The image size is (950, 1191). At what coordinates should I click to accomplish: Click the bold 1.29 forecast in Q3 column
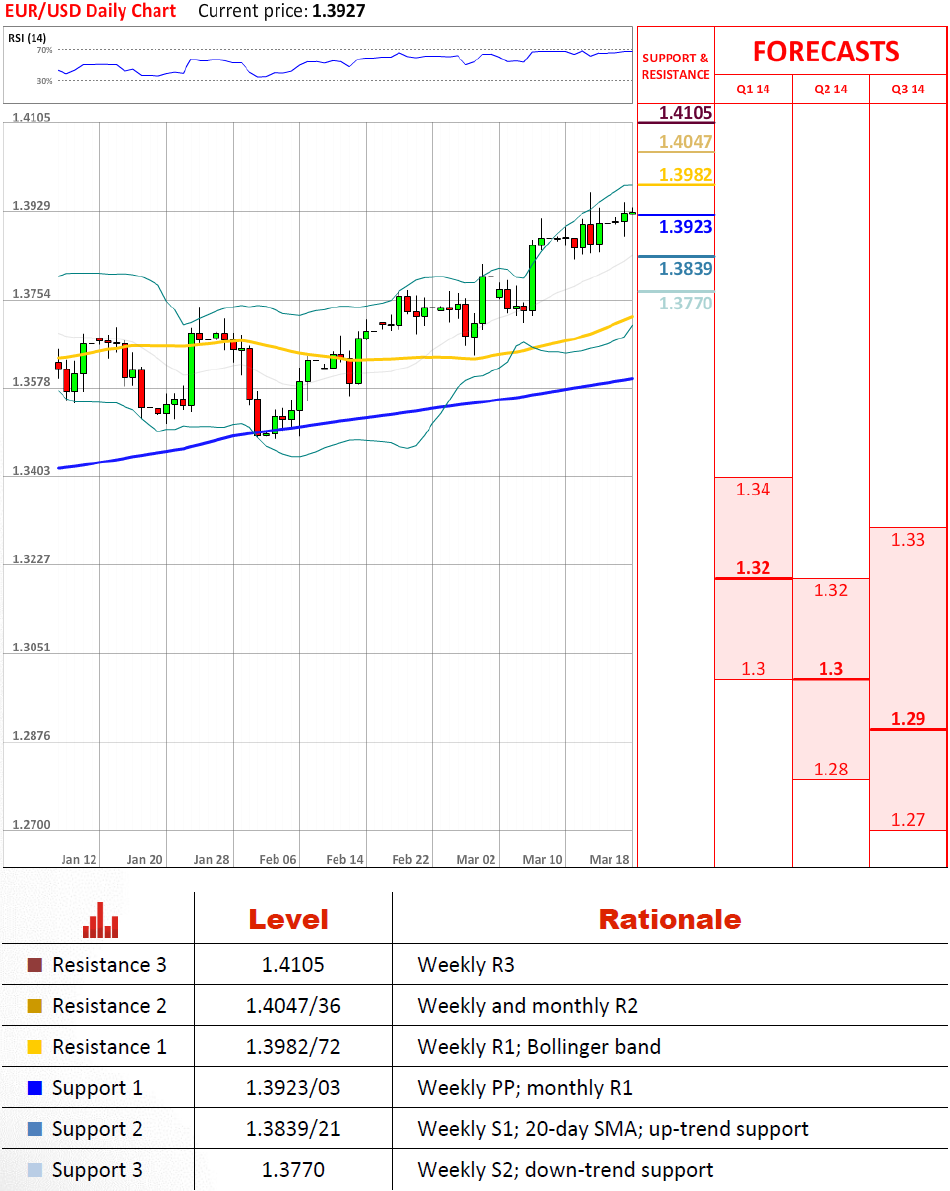[x=908, y=718]
